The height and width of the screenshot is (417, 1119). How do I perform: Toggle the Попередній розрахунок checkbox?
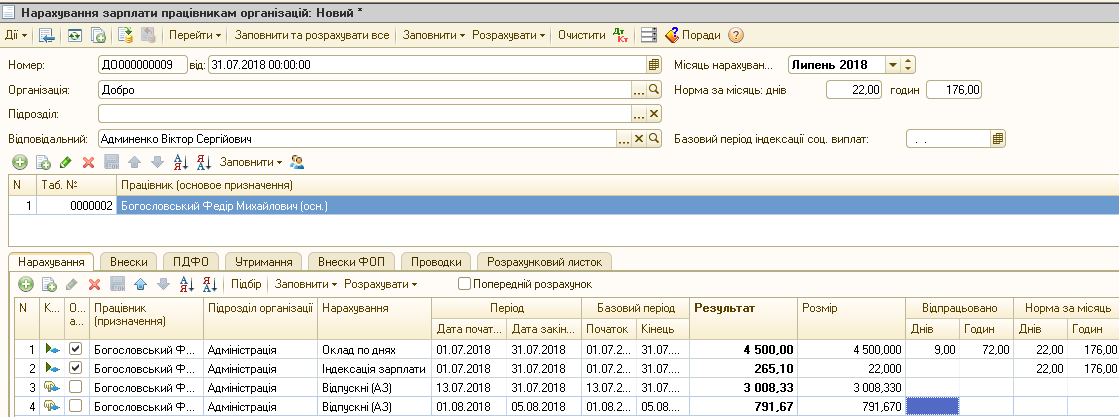tap(465, 283)
